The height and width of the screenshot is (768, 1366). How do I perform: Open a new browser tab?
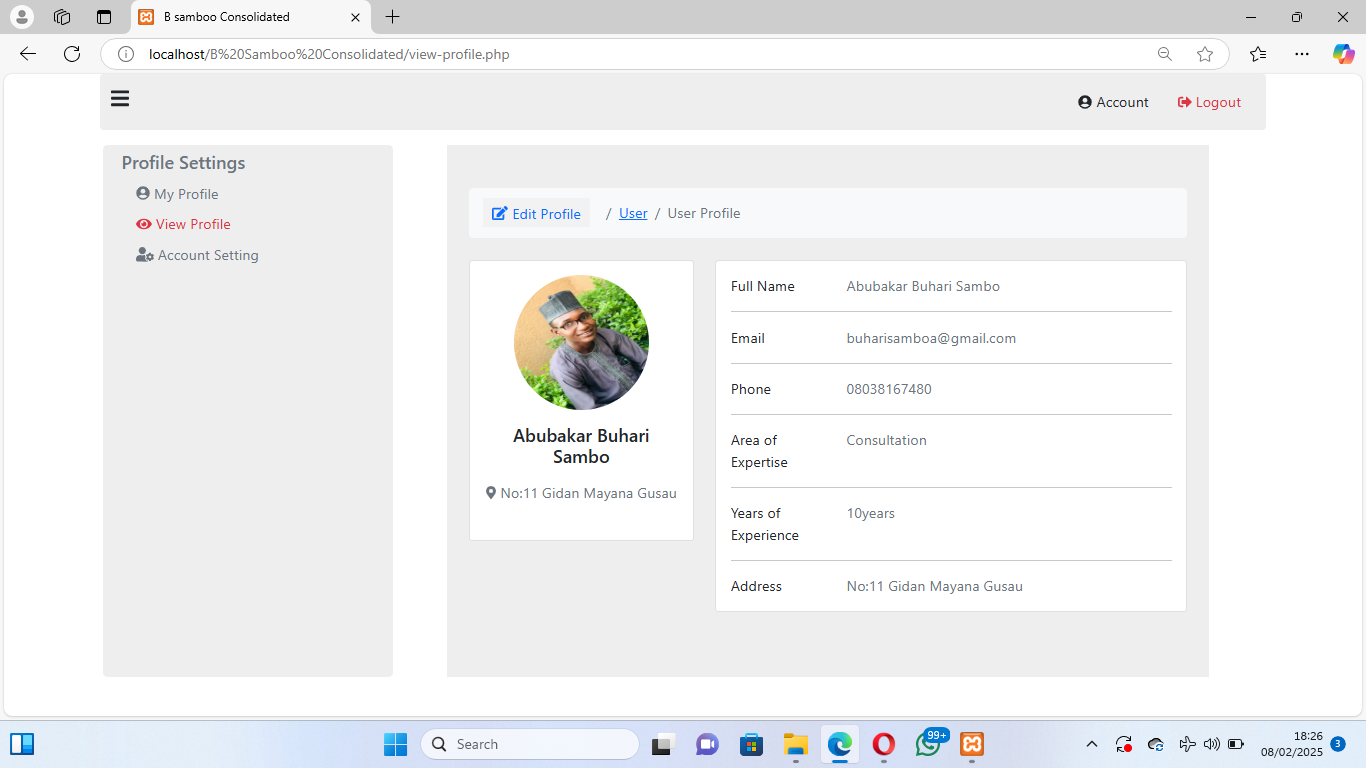[393, 17]
